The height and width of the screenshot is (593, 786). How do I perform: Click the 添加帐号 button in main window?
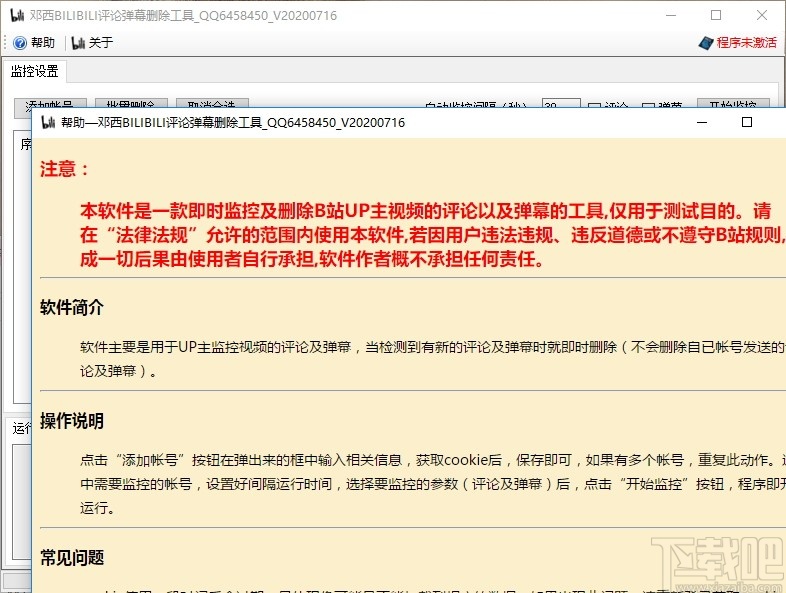50,103
